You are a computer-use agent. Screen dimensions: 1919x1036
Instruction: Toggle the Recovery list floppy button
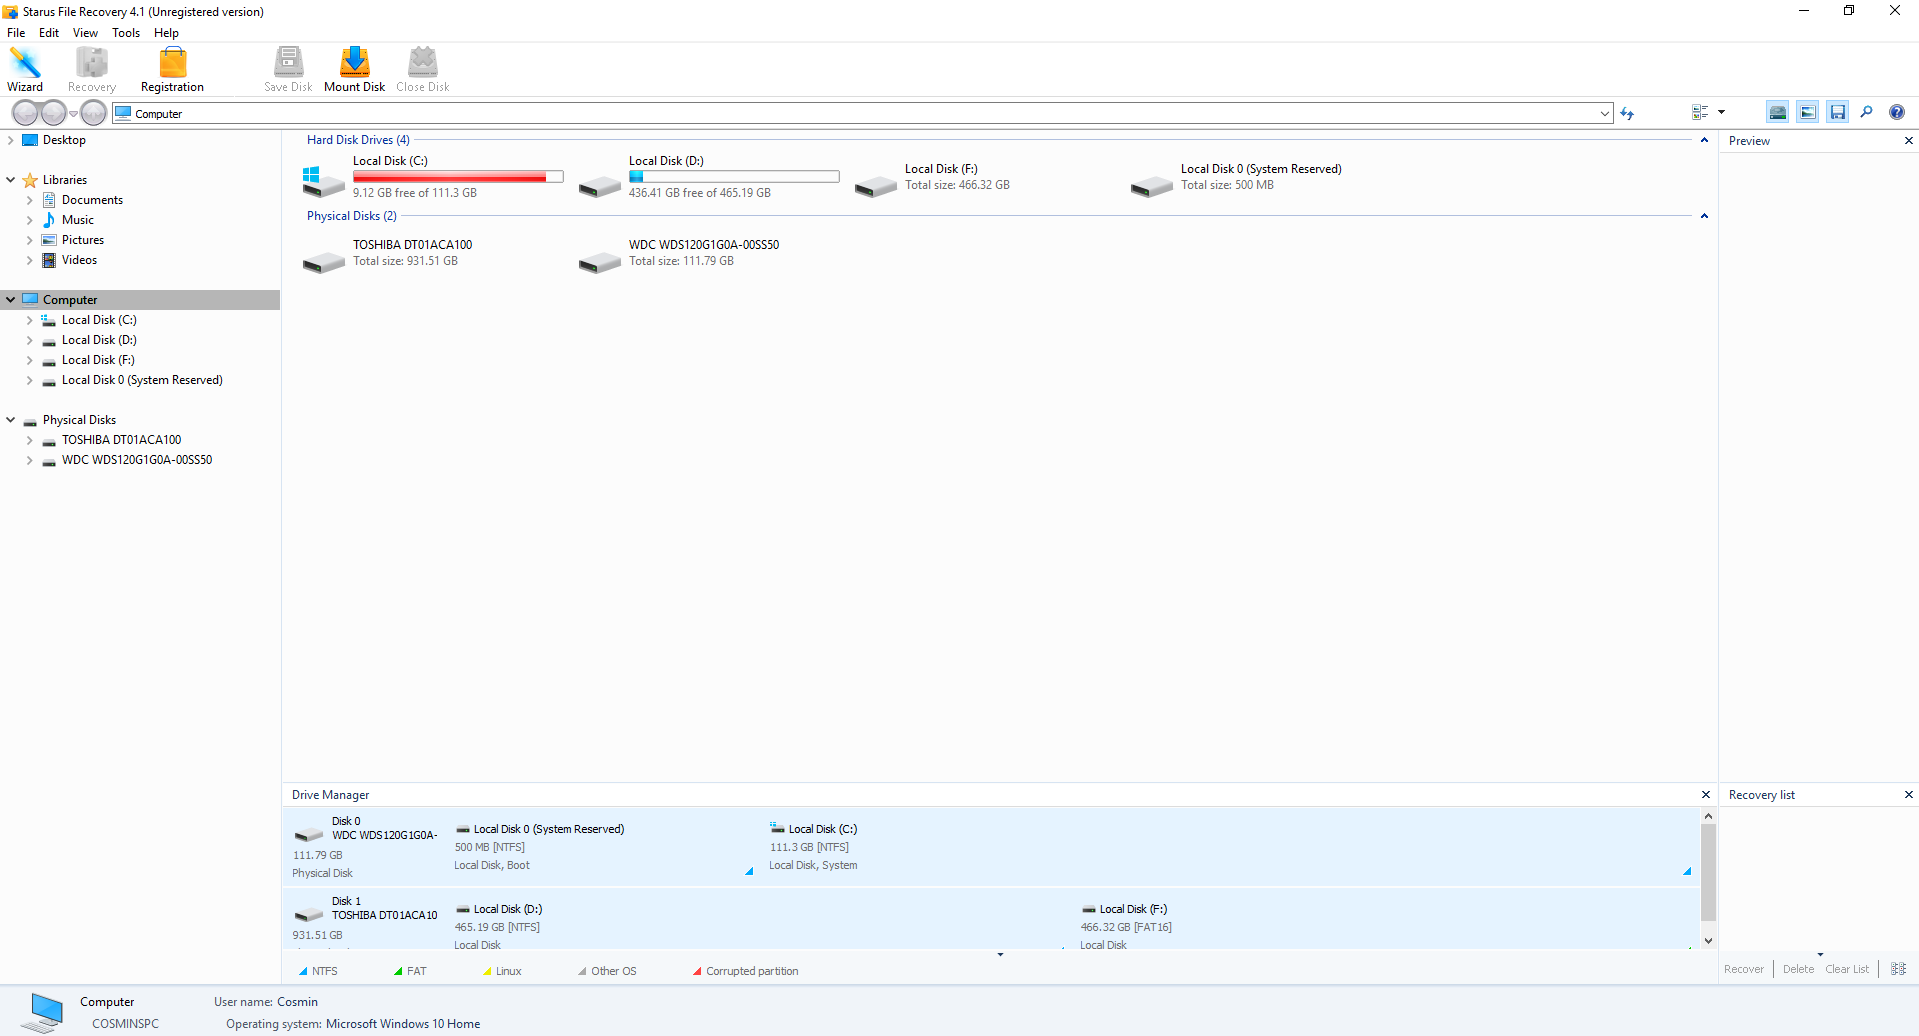pyautogui.click(x=1838, y=112)
